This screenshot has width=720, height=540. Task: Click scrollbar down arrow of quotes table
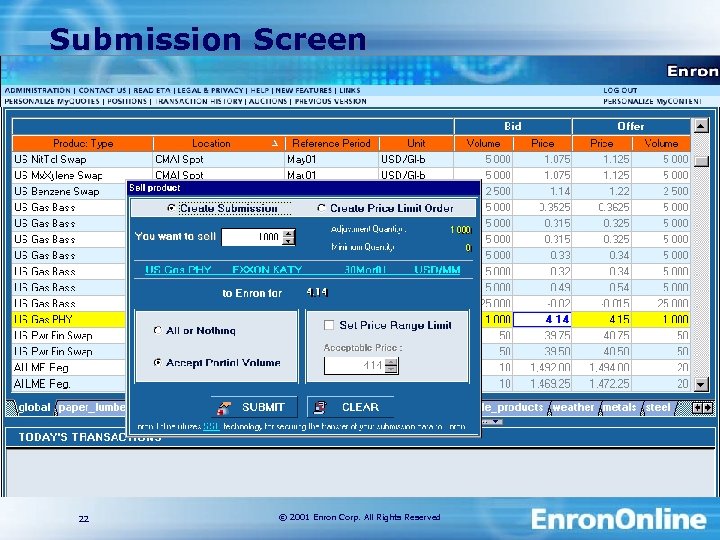[701, 384]
